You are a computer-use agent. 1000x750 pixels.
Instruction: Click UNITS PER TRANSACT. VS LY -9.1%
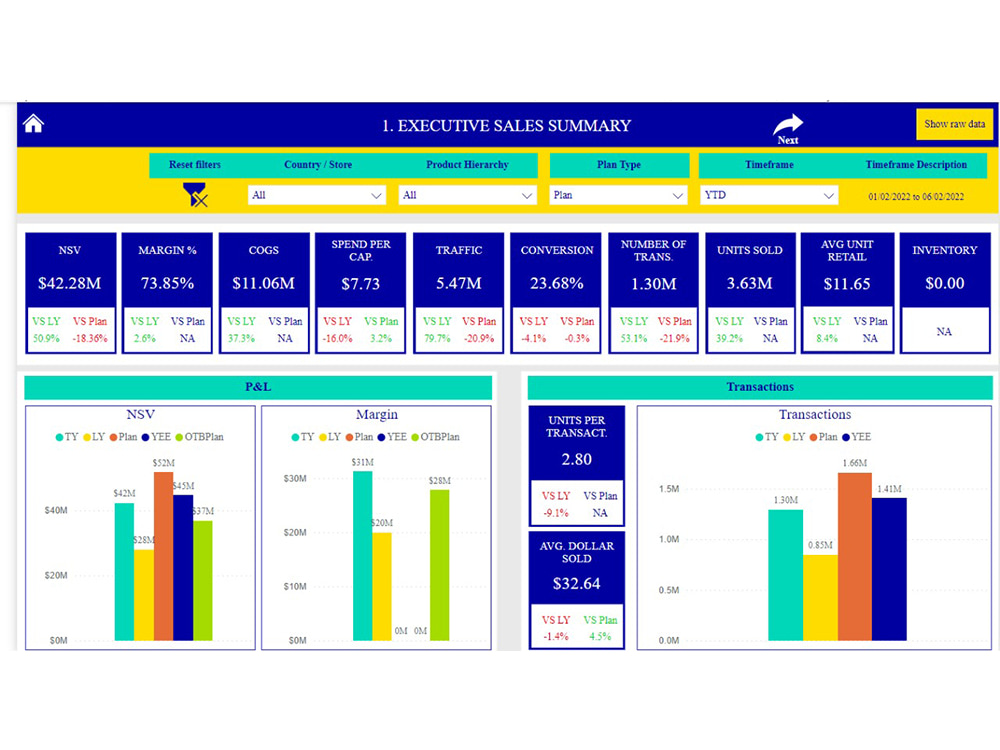tap(556, 513)
